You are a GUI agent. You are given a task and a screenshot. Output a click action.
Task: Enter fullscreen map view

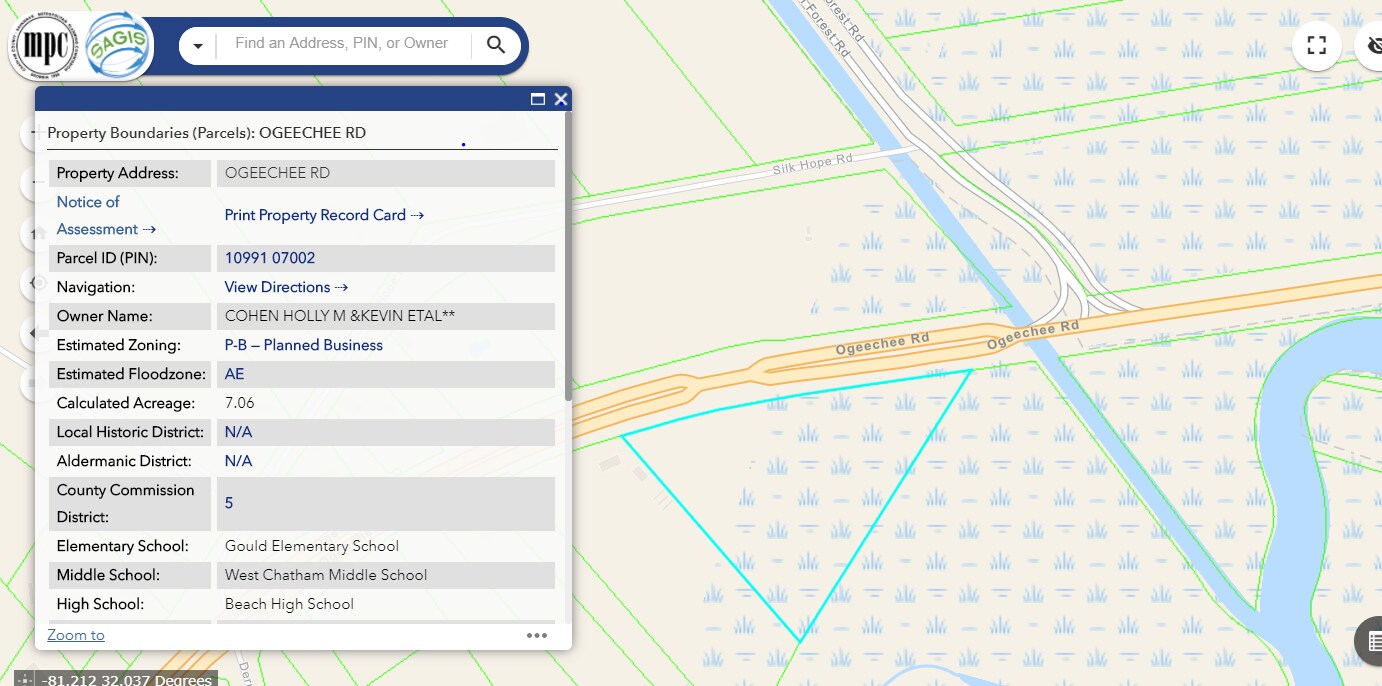1316,45
